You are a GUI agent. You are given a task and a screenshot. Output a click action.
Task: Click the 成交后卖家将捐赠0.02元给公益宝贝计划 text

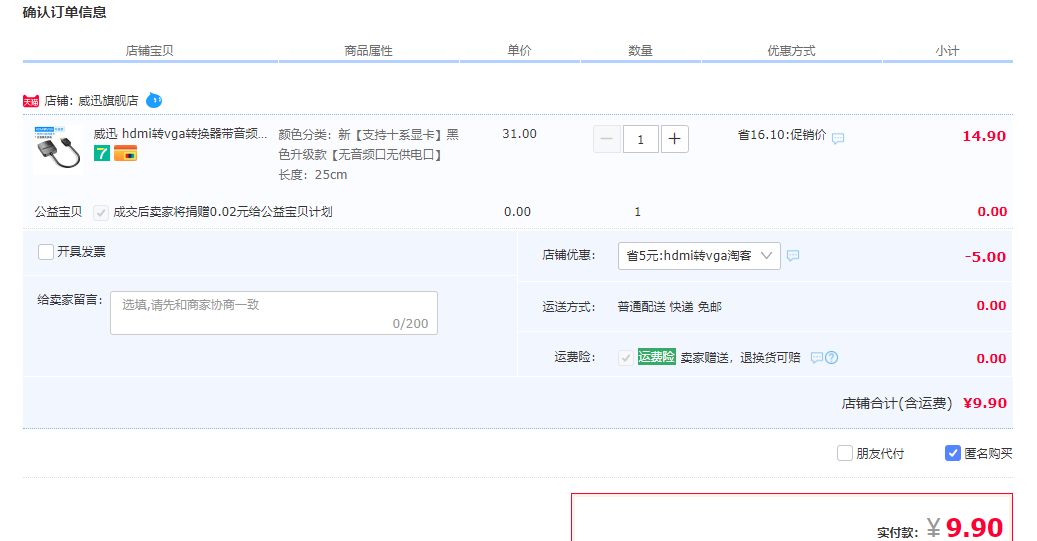click(x=223, y=212)
